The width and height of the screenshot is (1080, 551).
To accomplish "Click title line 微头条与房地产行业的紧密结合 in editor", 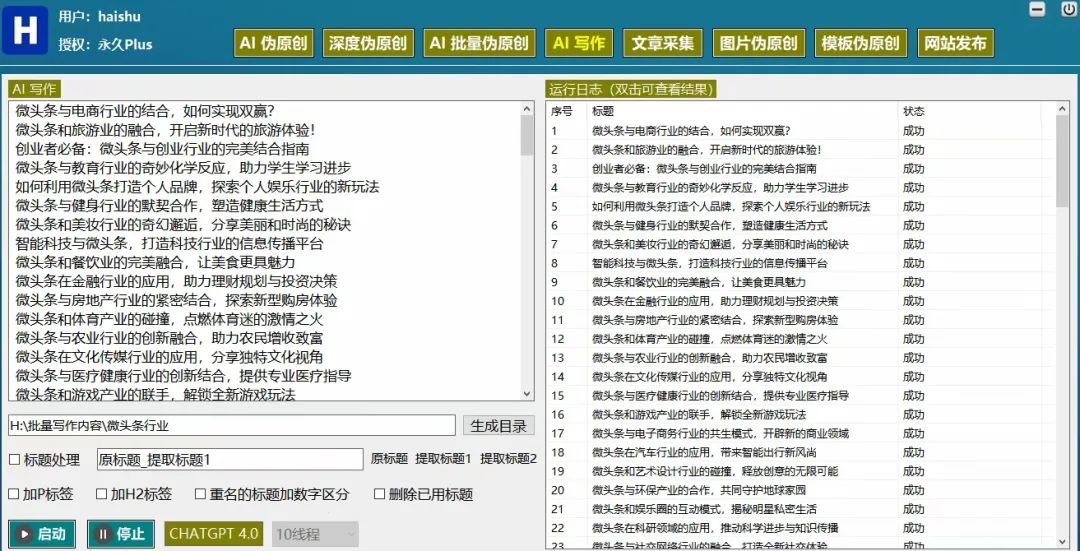I will coord(176,300).
